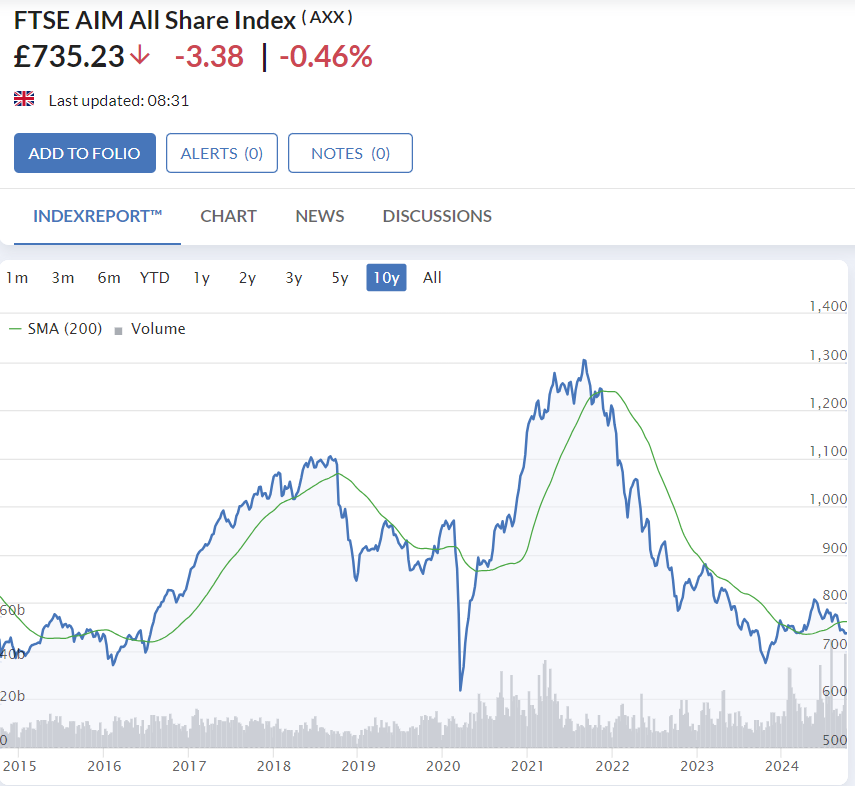The image size is (855, 786).
Task: Select the 1y time range
Action: pos(201,278)
